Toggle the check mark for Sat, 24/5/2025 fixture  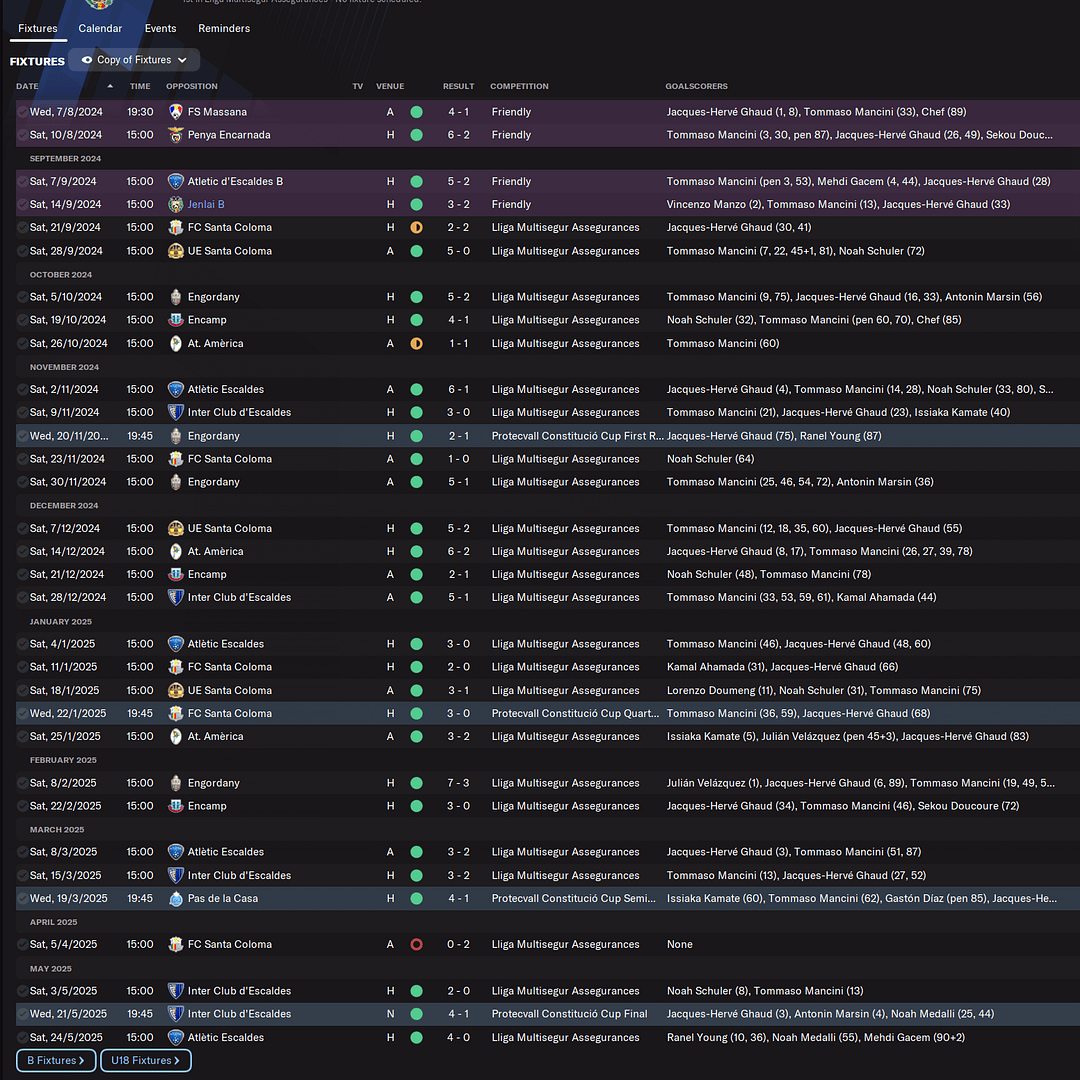point(22,1037)
